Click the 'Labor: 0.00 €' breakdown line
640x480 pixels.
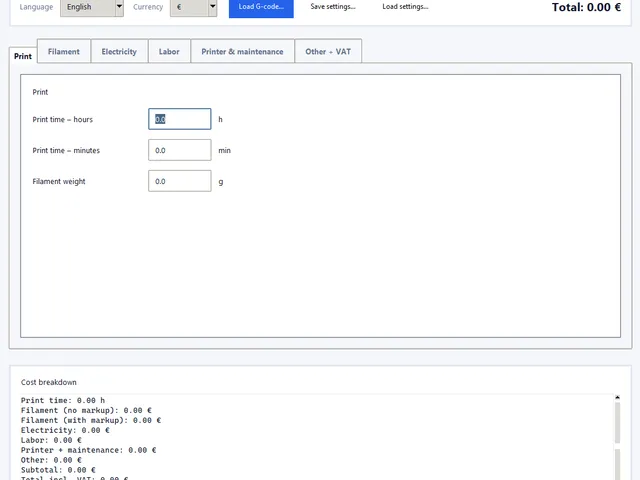click(51, 440)
